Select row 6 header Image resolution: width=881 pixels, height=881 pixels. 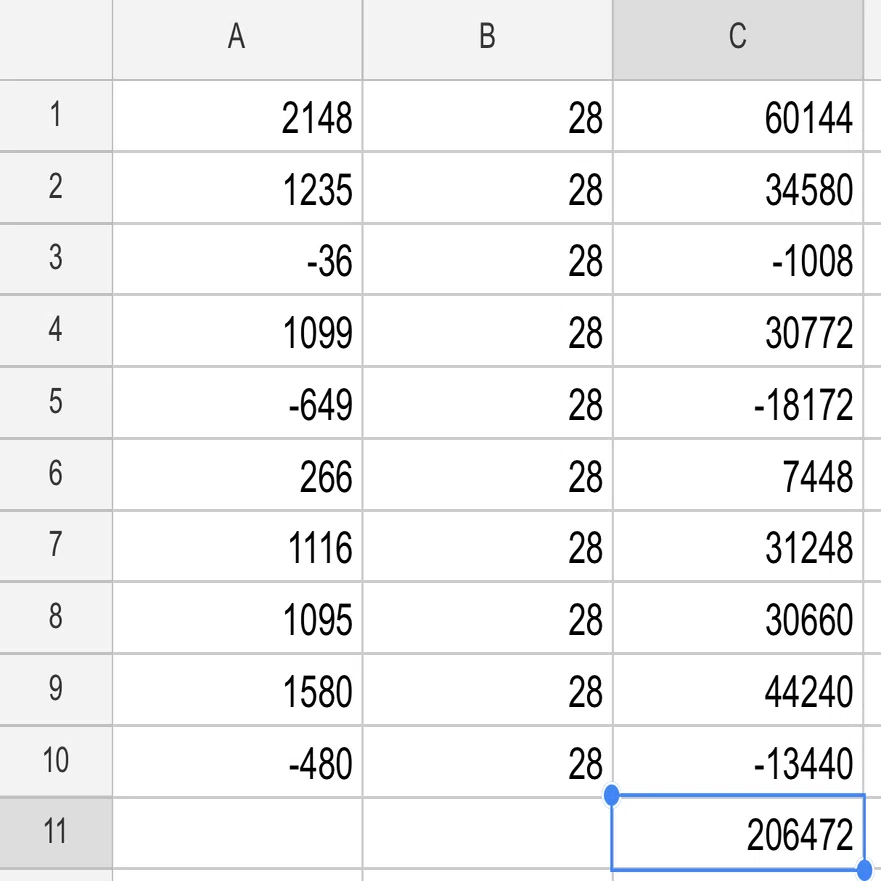[56, 474]
